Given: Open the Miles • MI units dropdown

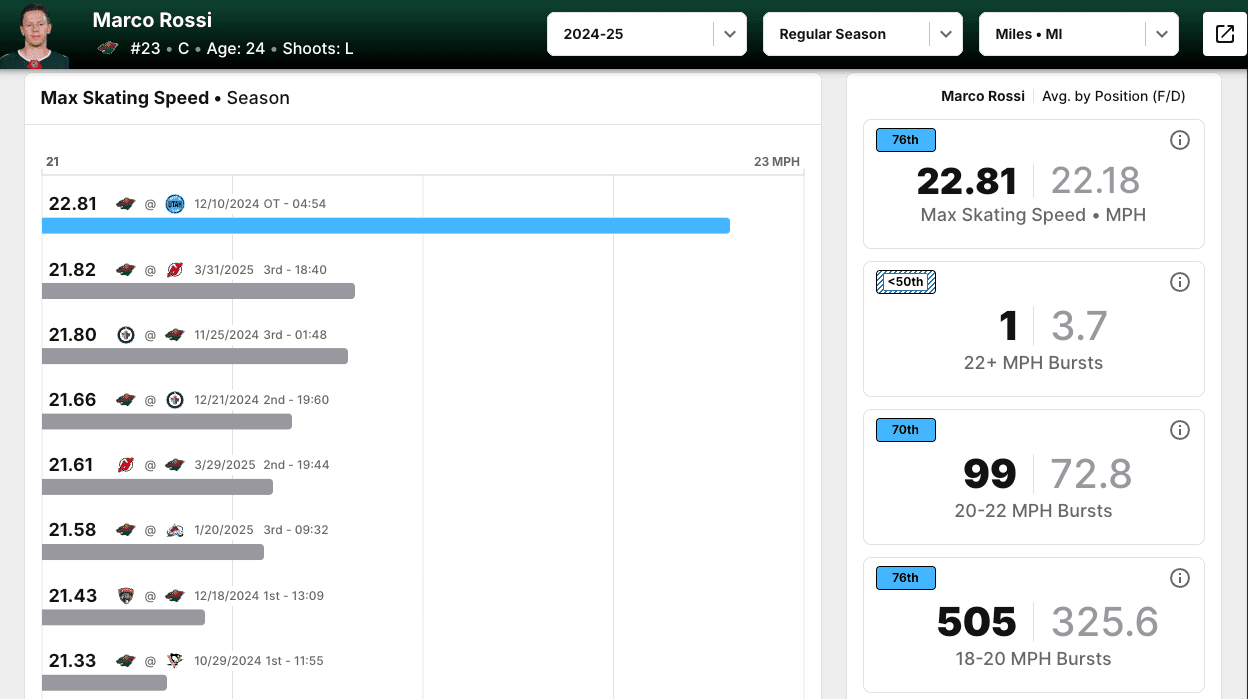Looking at the screenshot, I should click(x=1078, y=34).
